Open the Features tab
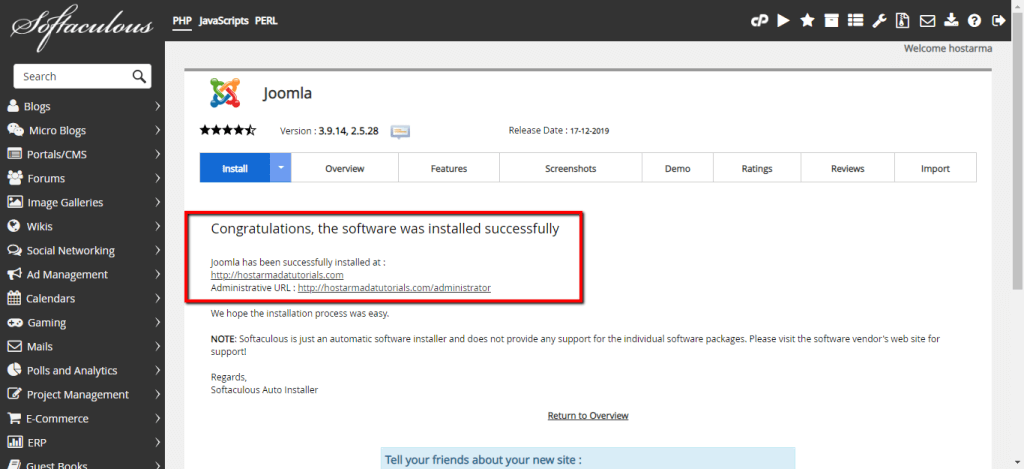This screenshot has width=1024, height=469. point(449,168)
